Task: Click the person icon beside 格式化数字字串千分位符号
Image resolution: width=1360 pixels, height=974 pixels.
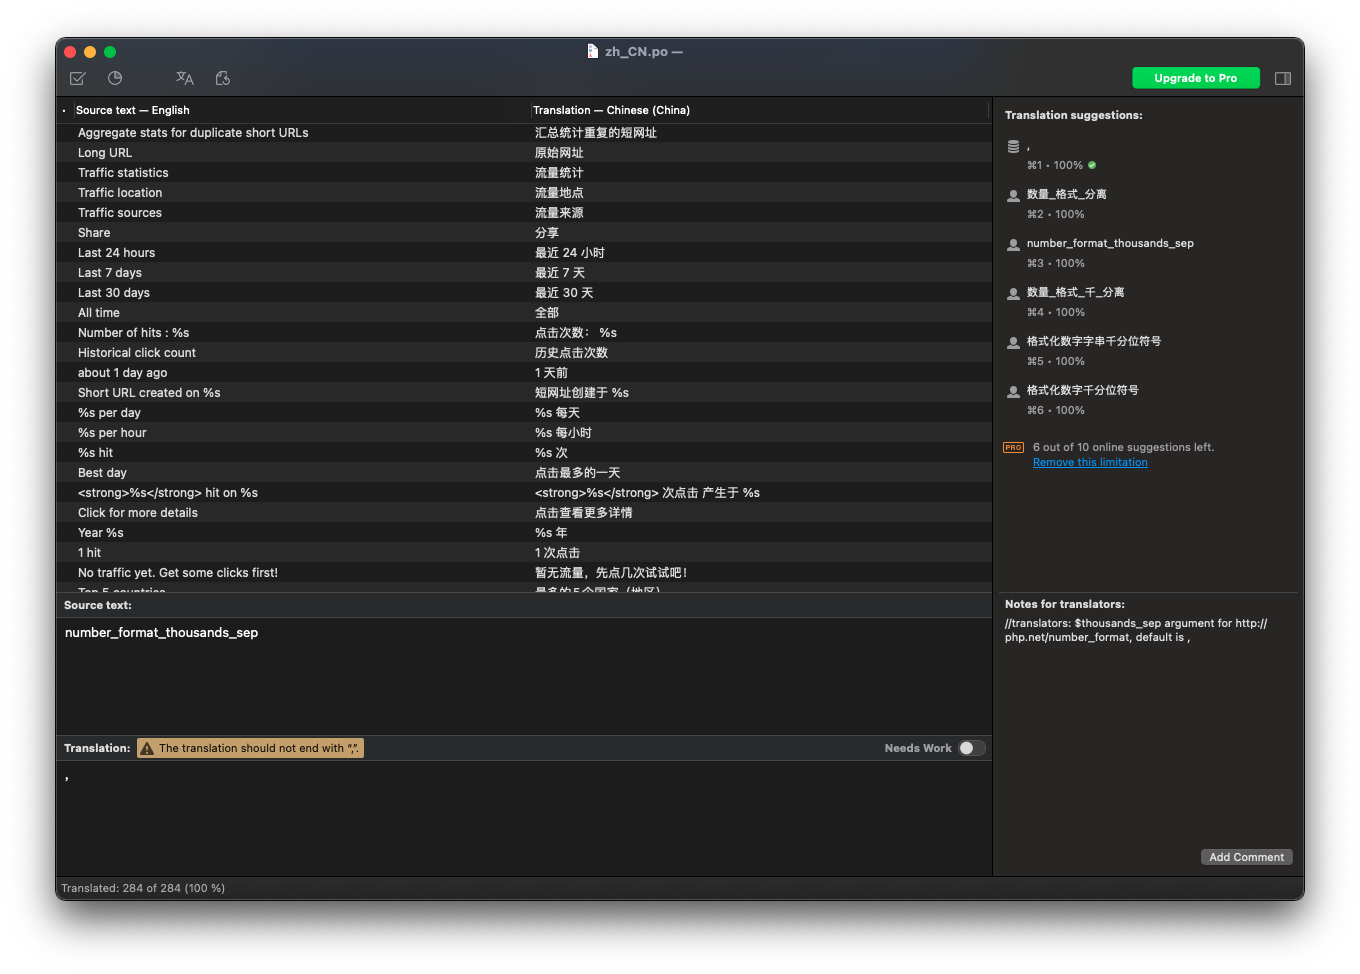Action: click(1013, 343)
